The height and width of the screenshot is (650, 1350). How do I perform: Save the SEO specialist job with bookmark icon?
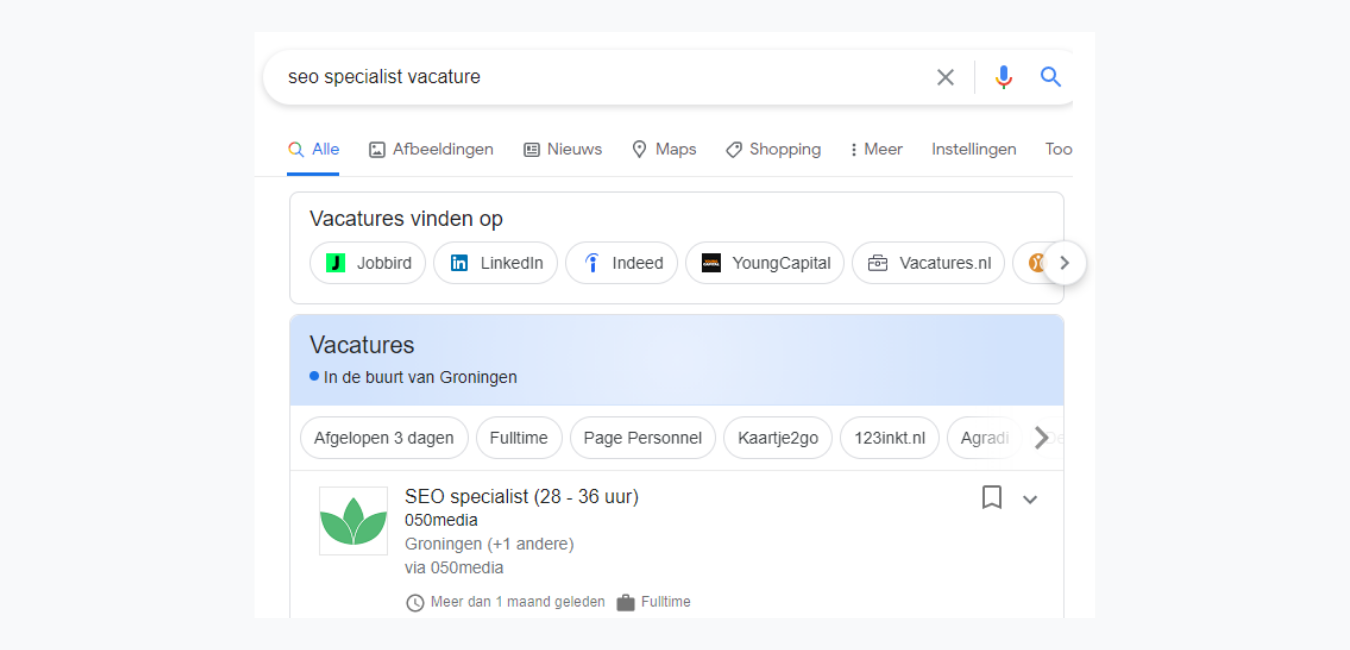(992, 497)
